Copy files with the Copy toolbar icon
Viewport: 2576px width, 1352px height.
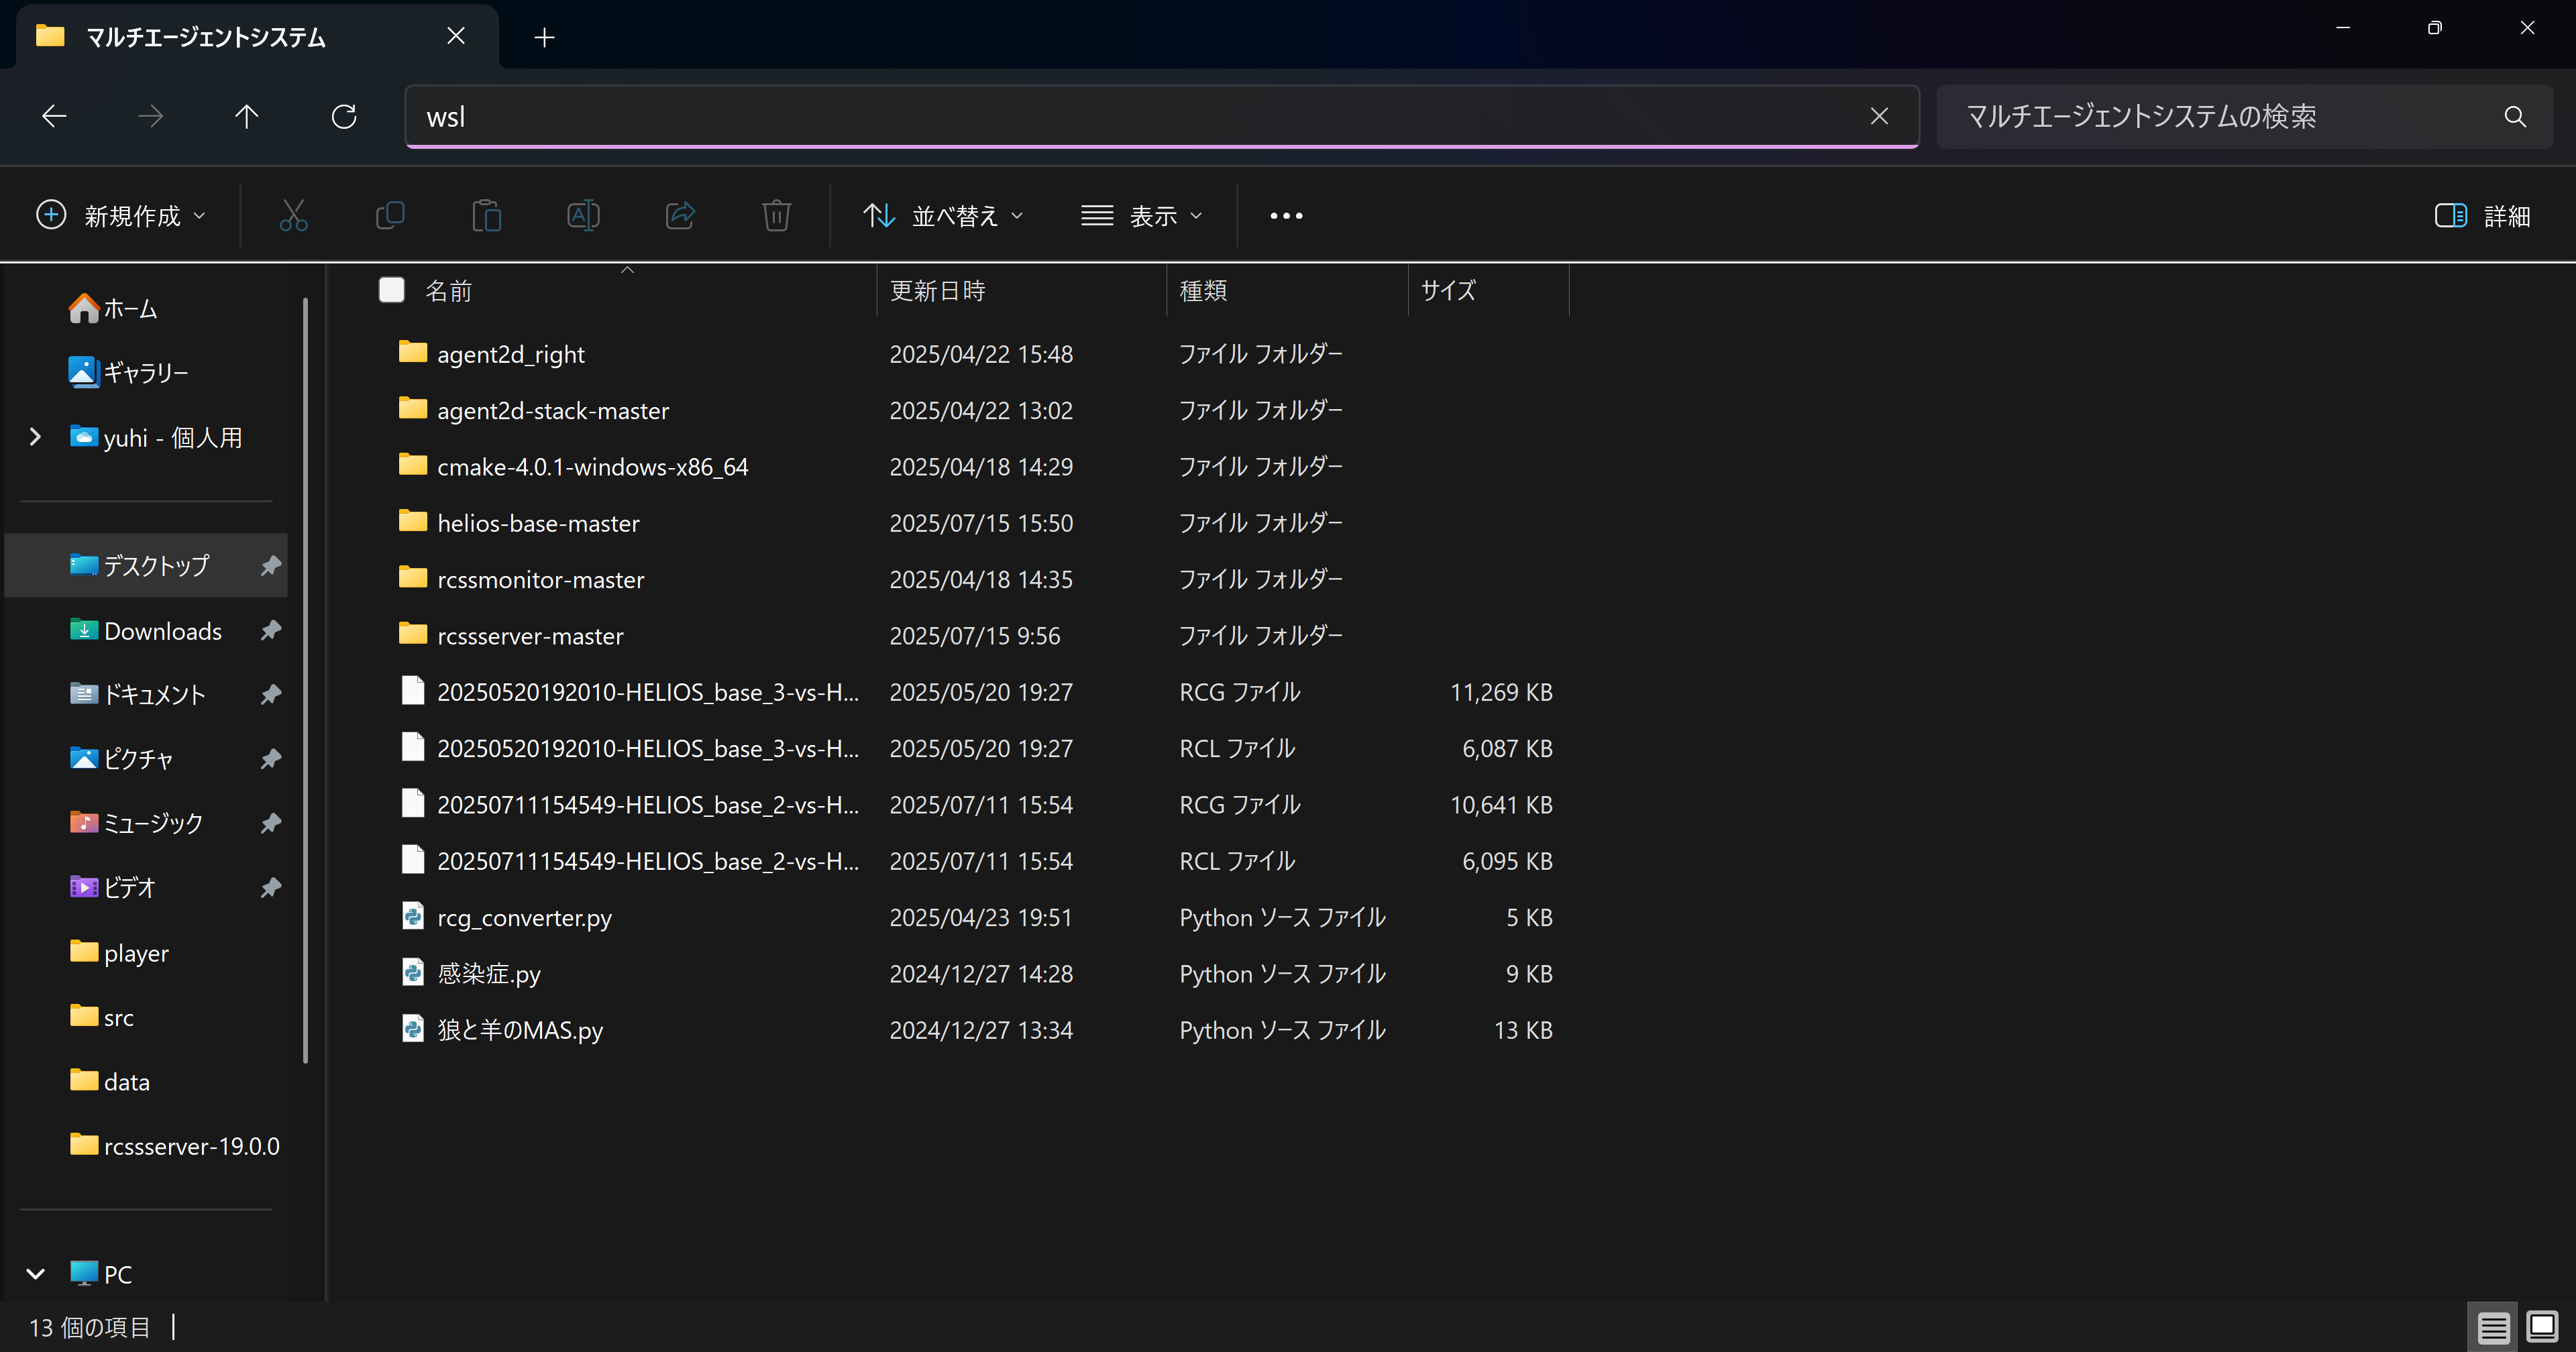pos(390,215)
